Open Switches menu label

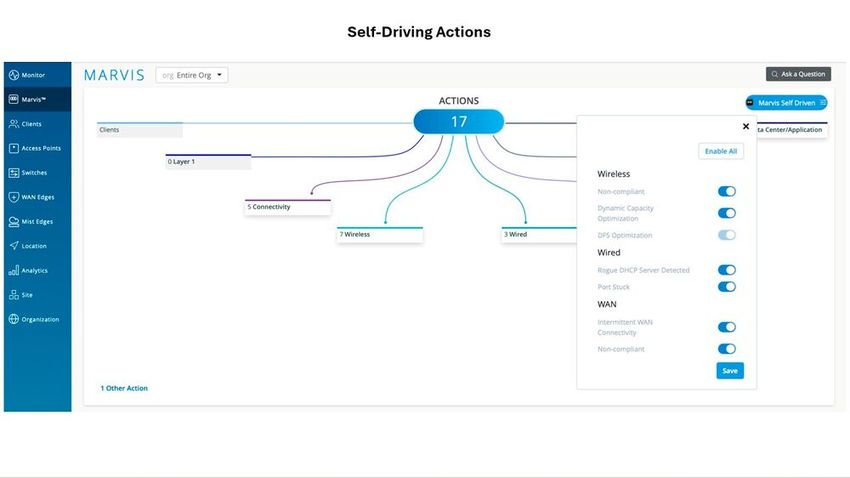tap(34, 173)
